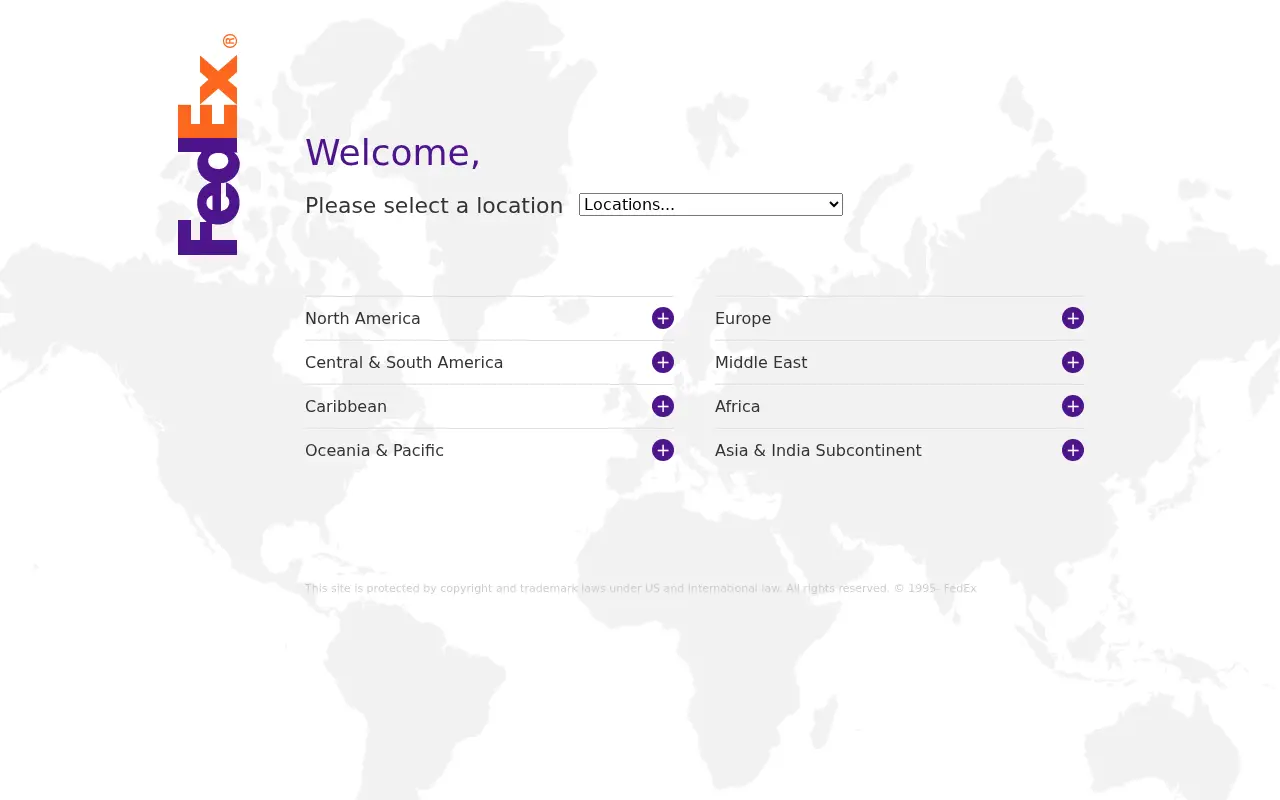This screenshot has width=1280, height=800.
Task: Expand the Caribbean plus icon
Action: coord(663,406)
